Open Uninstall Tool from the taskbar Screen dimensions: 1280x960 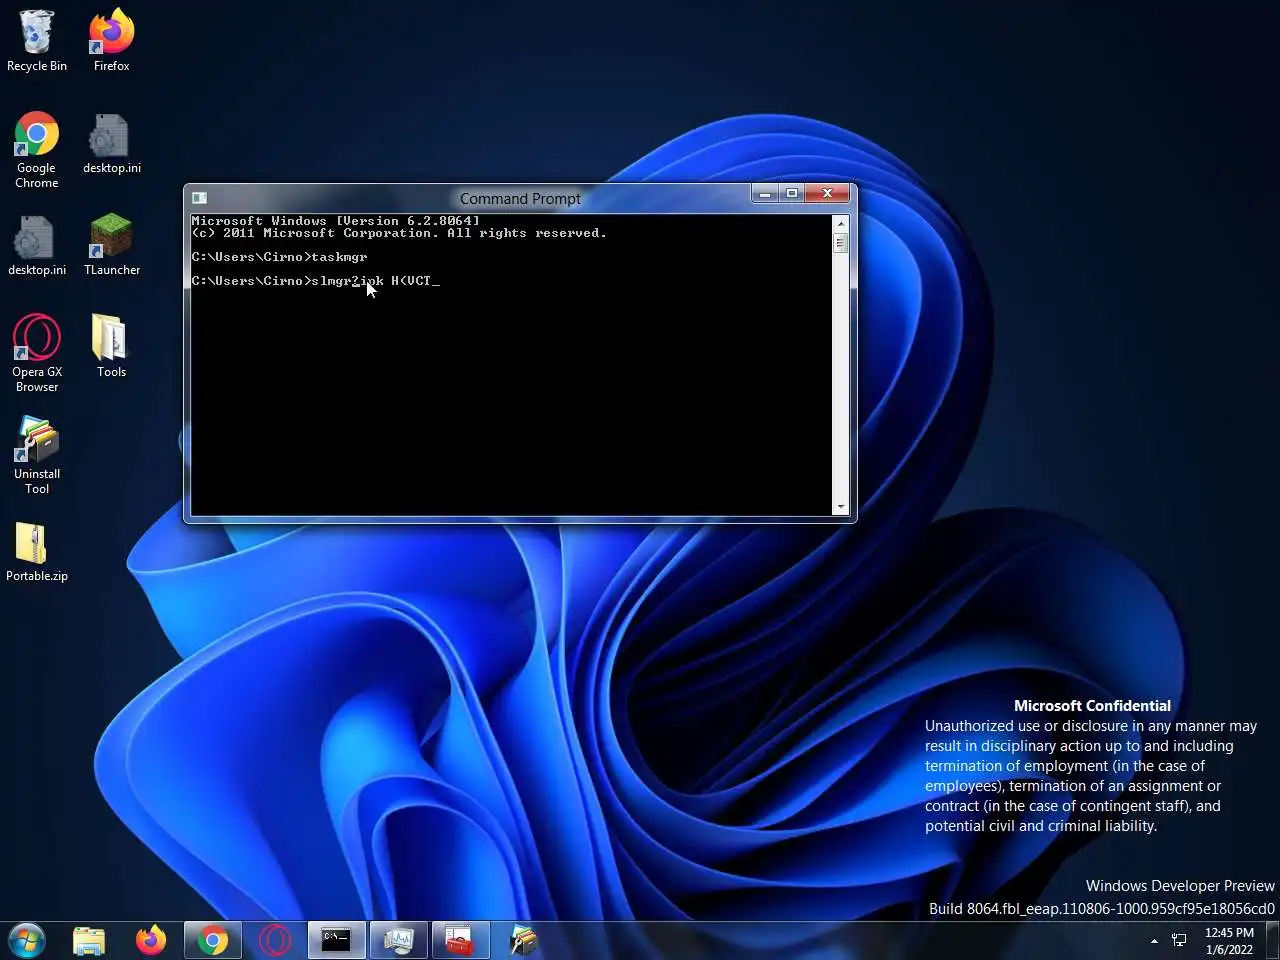pyautogui.click(x=523, y=940)
